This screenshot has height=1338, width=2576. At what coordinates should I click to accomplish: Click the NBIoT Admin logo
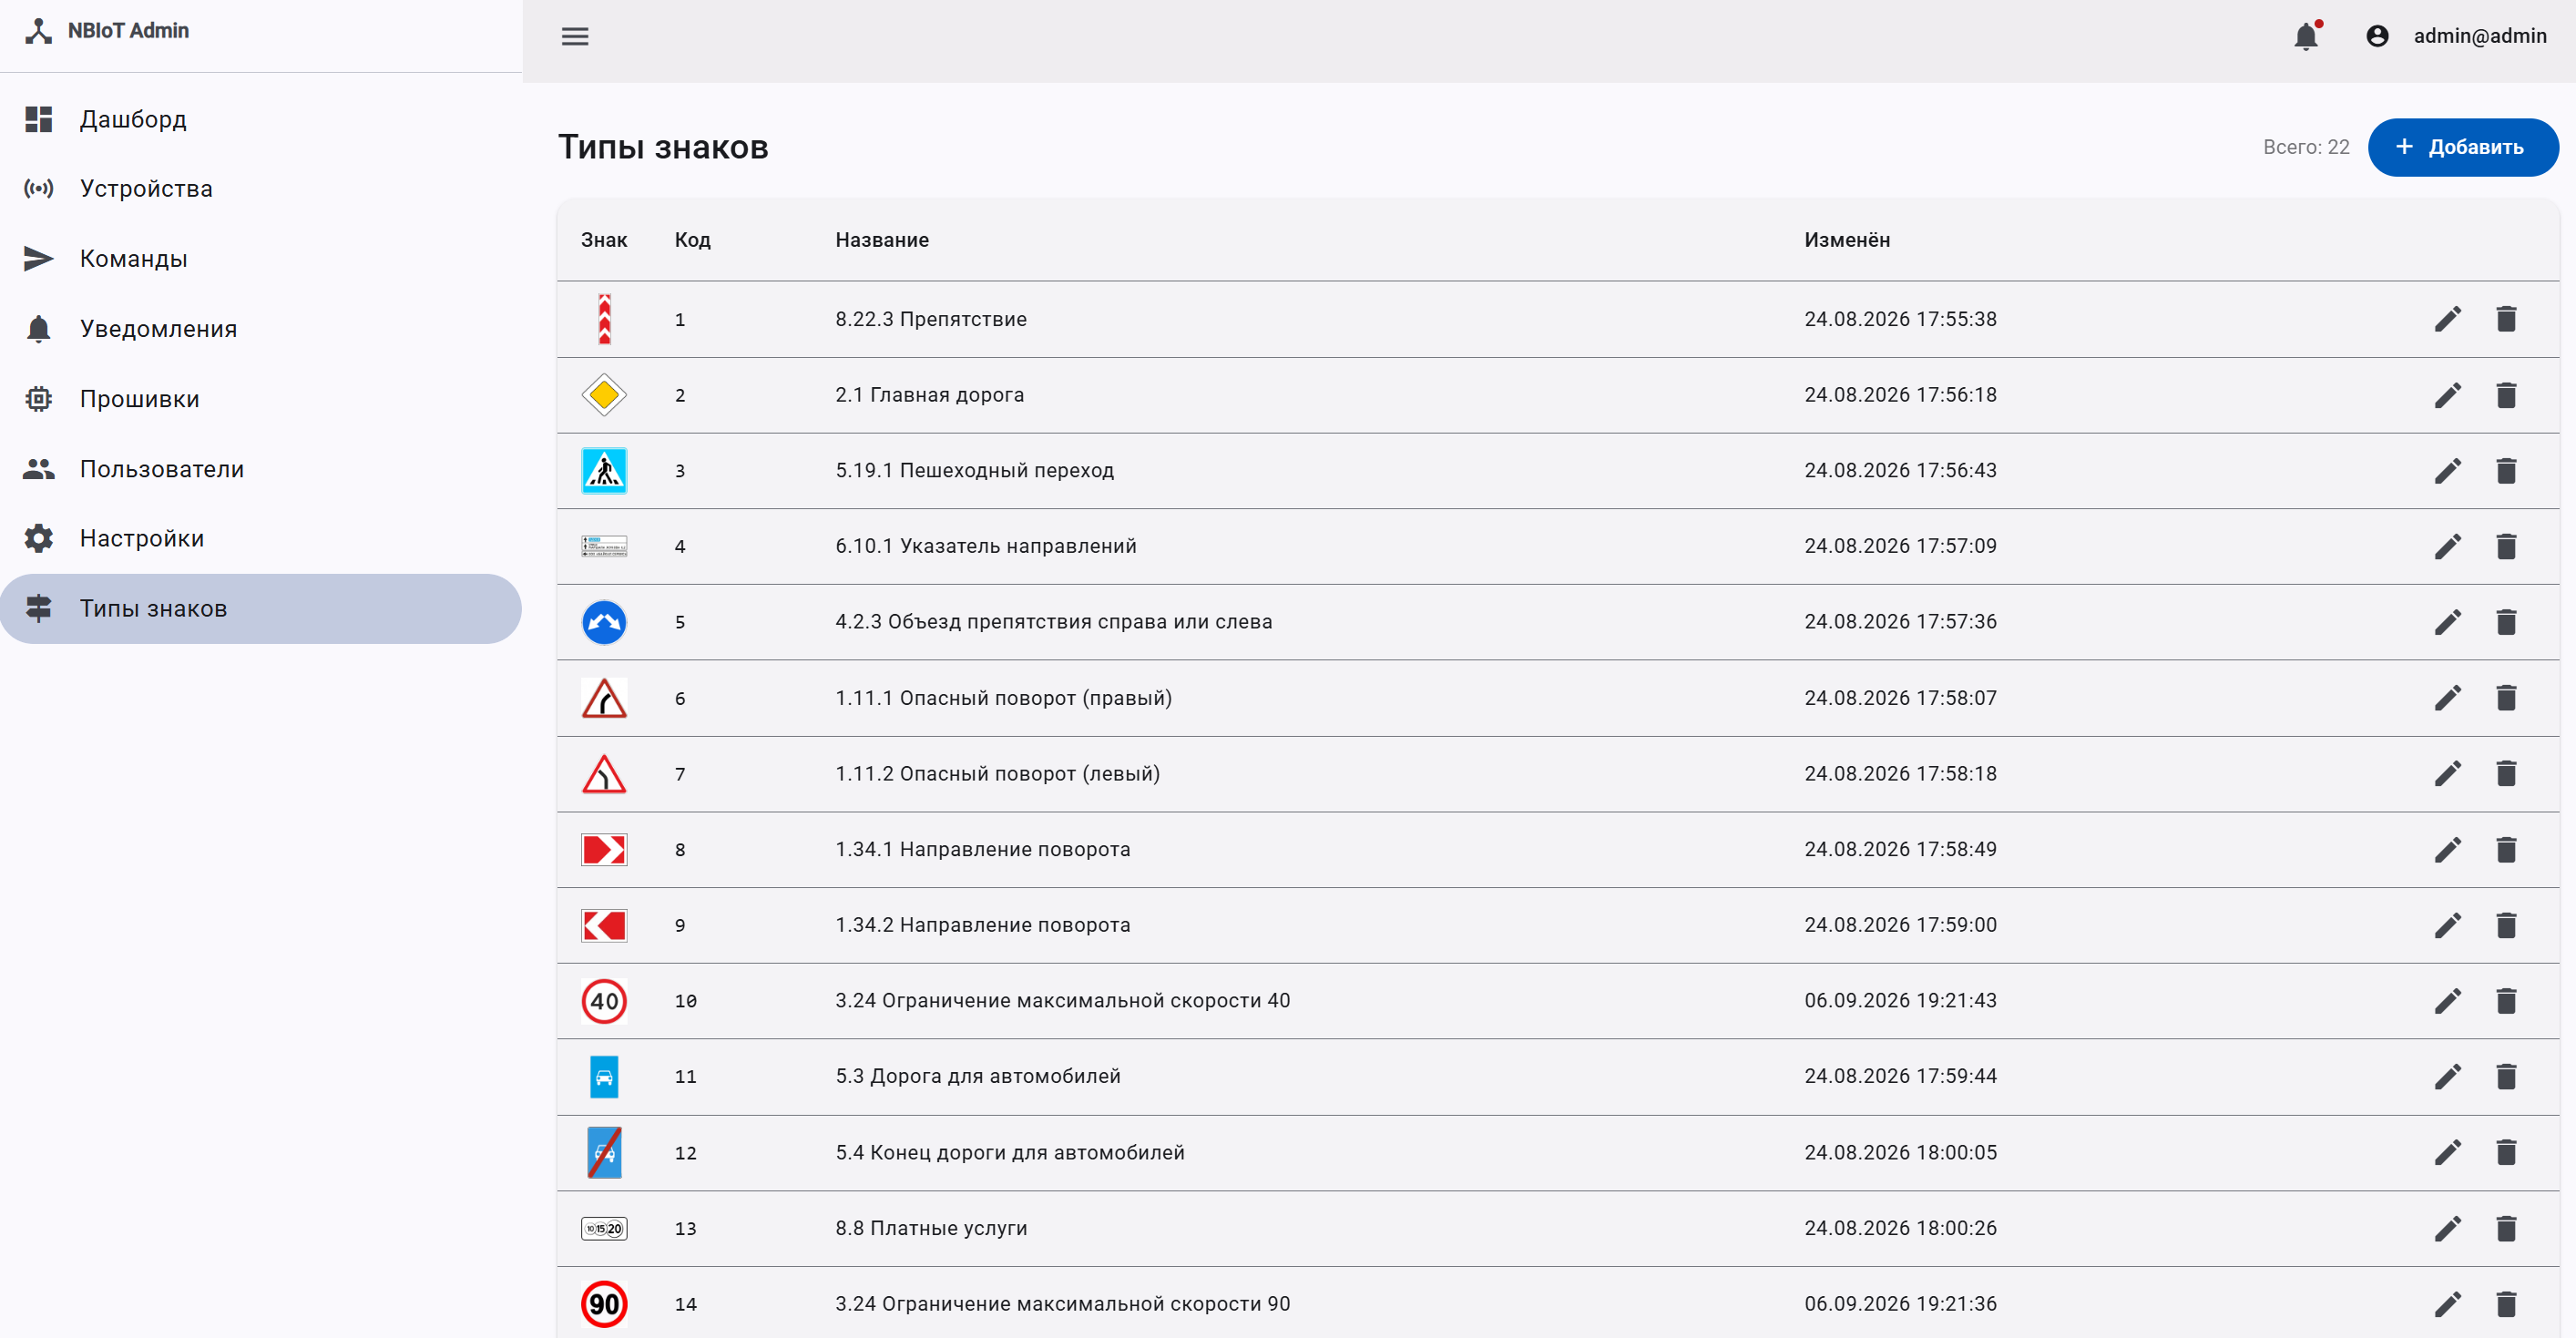click(107, 31)
